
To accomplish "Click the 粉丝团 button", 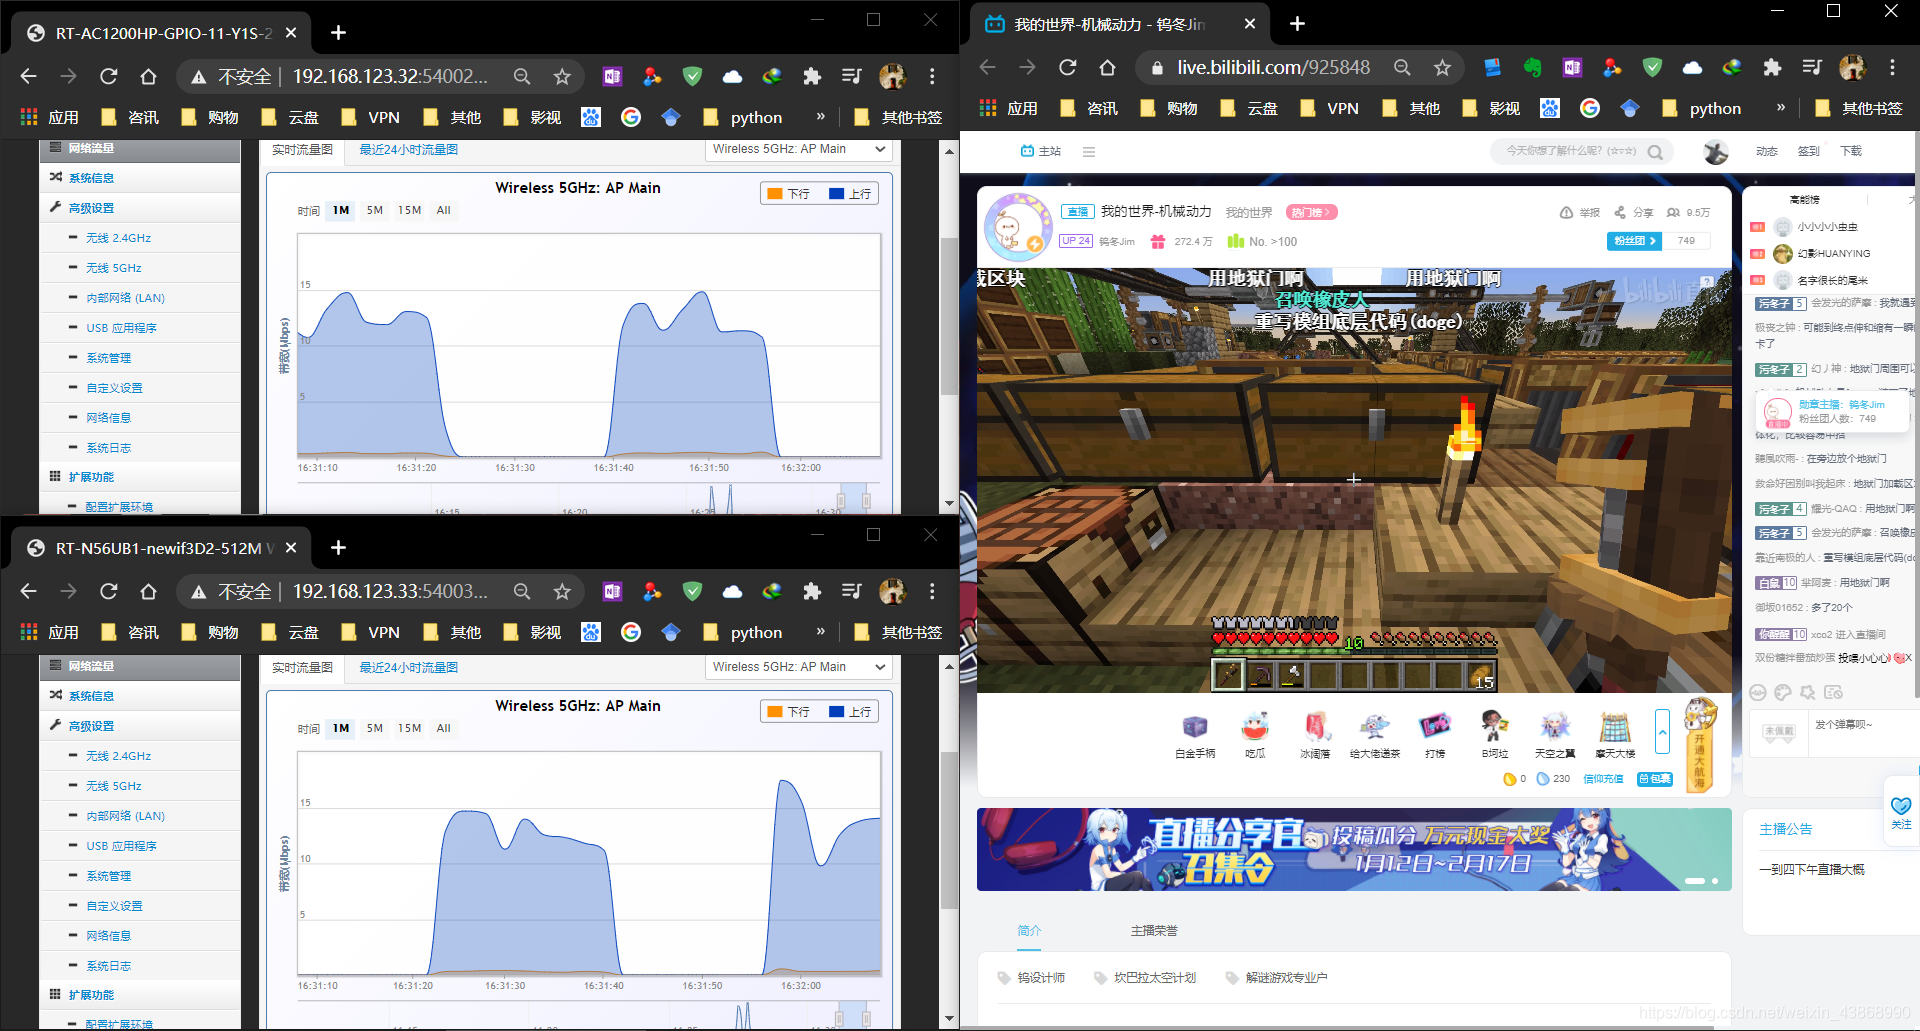I will click(1634, 241).
